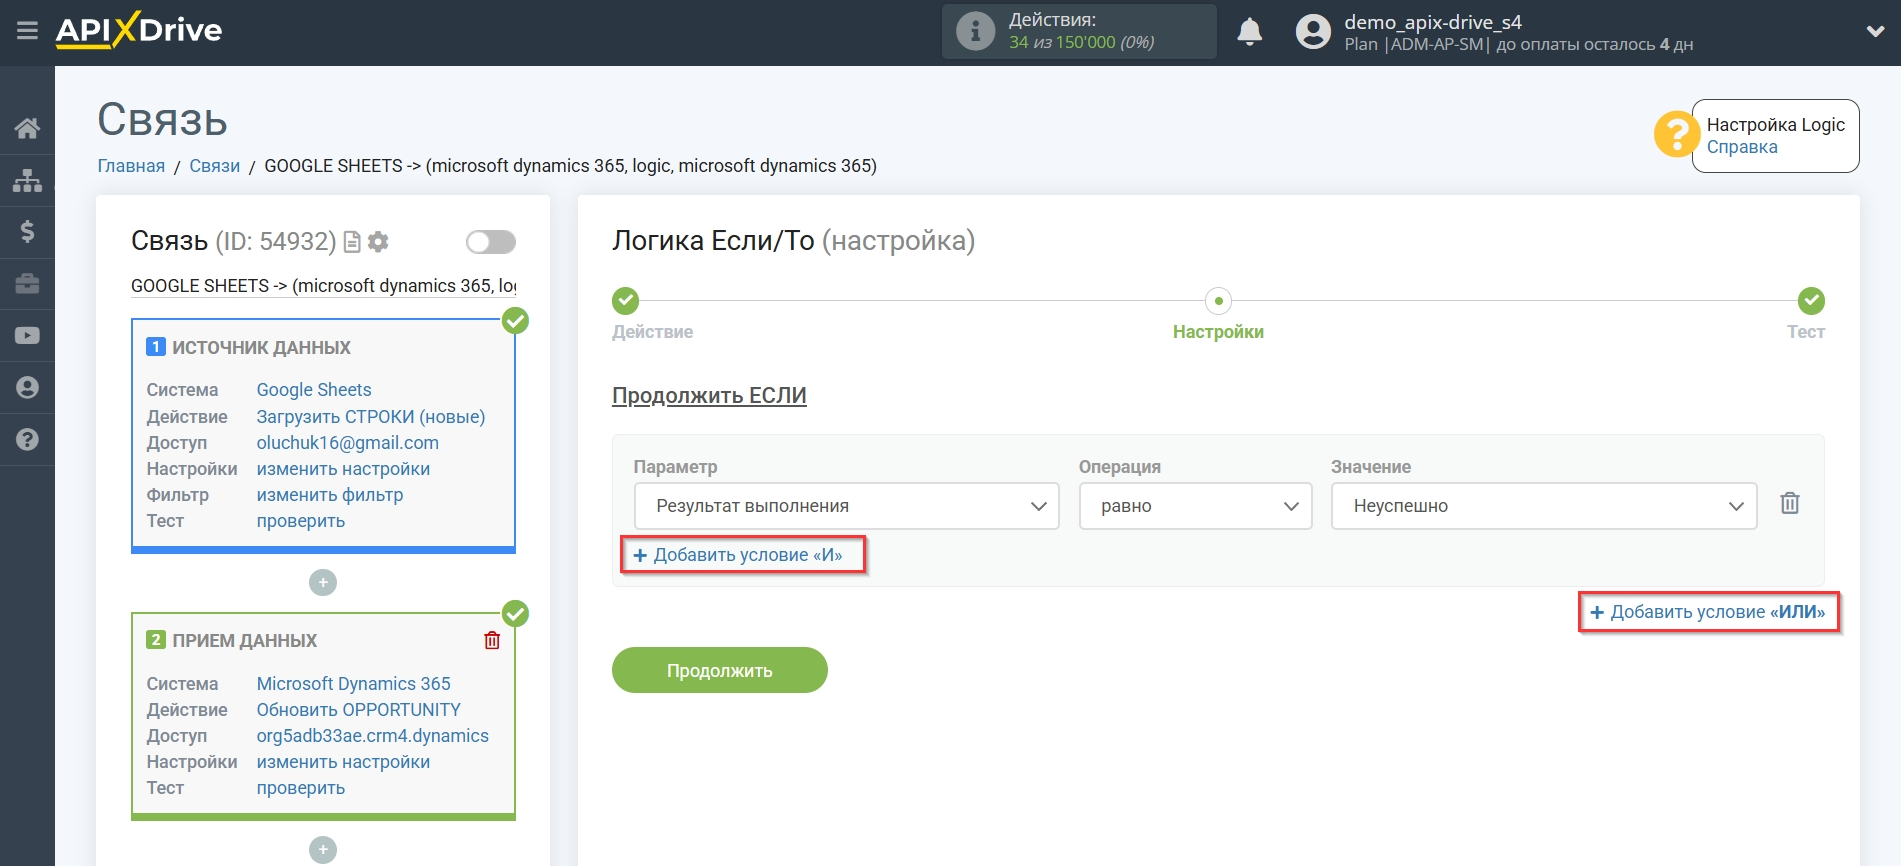The width and height of the screenshot is (1901, 866).
Task: Click the ПРИЕМ ДАННЫХ block header
Action: coord(244,641)
